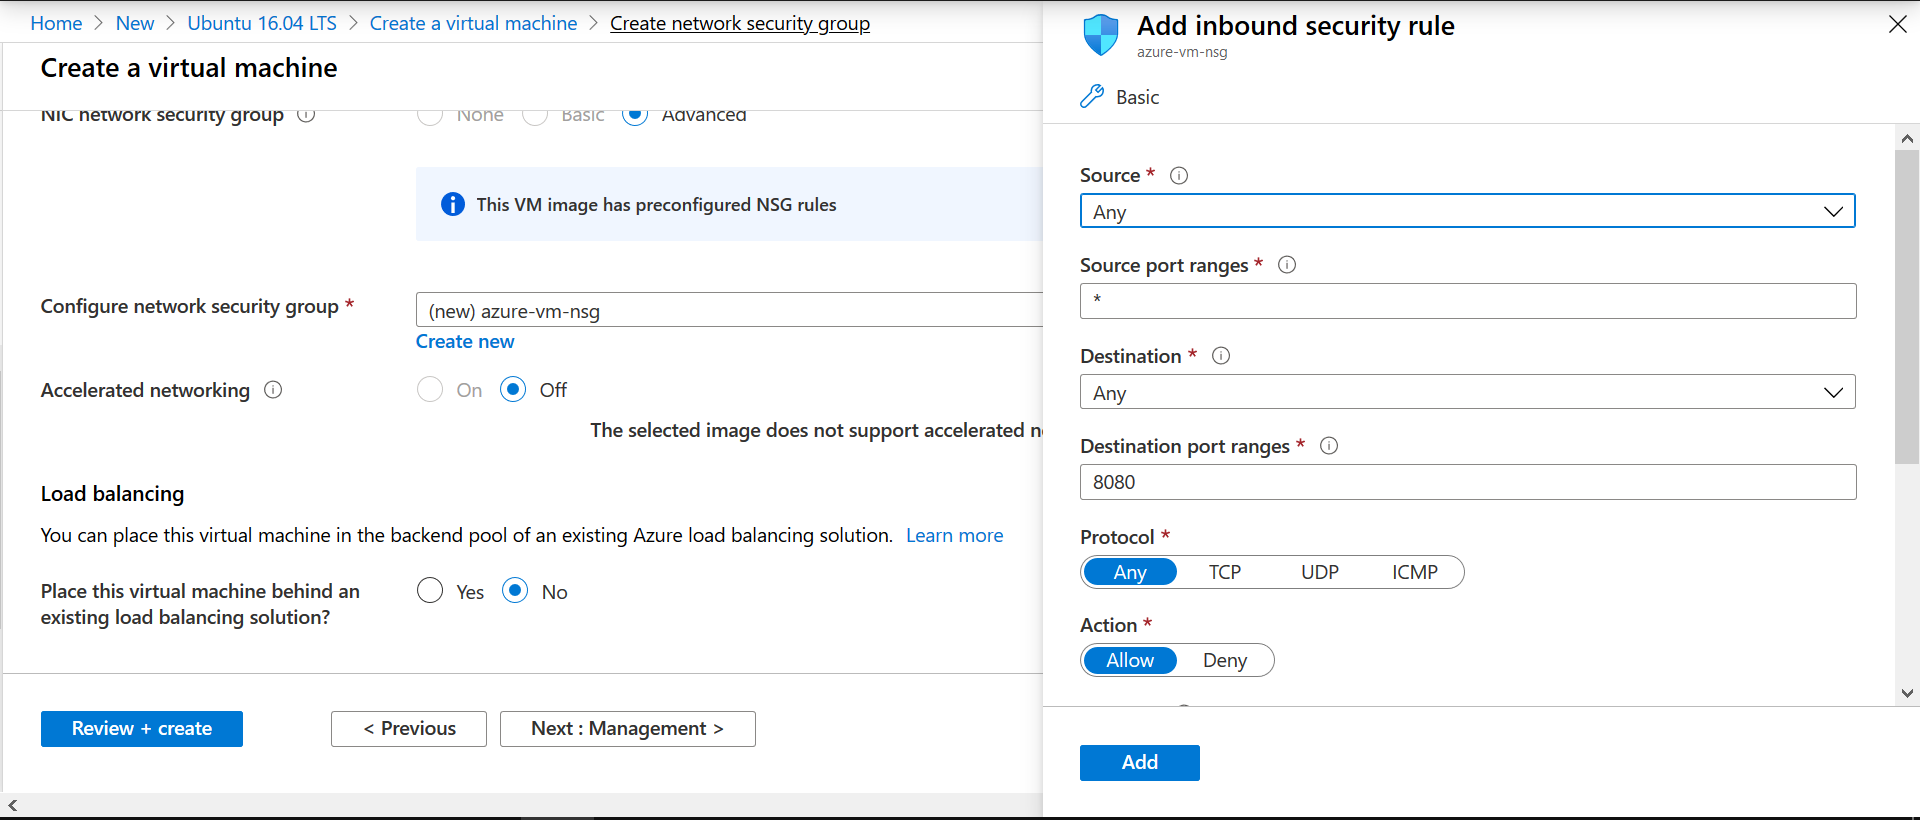Click the Add button
This screenshot has height=820, width=1920.
tap(1140, 763)
